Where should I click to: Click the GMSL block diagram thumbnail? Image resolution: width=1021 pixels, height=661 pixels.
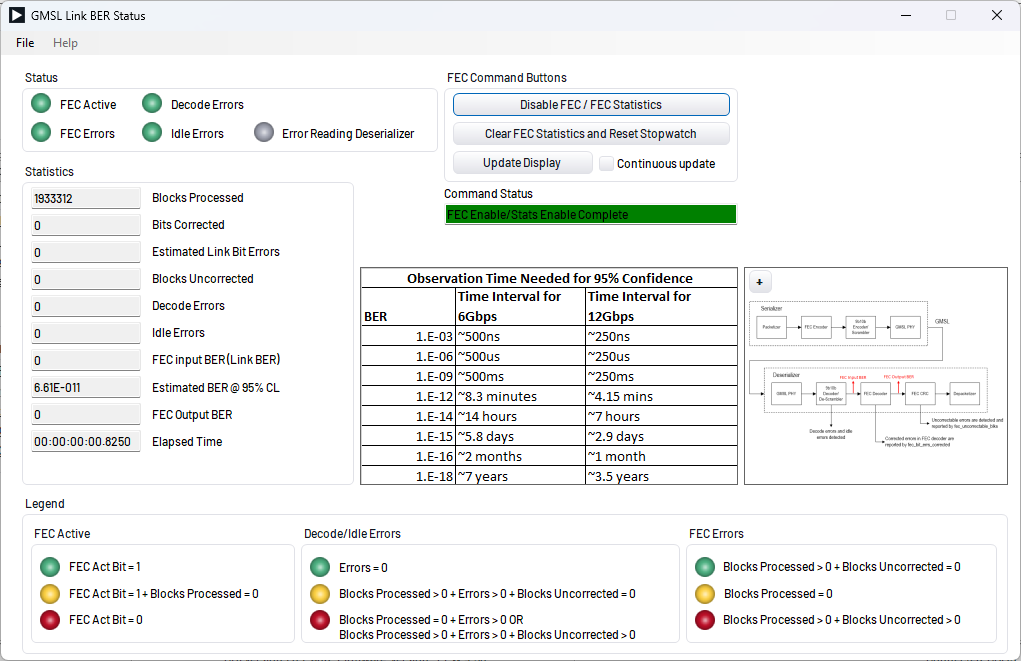pyautogui.click(x=876, y=376)
